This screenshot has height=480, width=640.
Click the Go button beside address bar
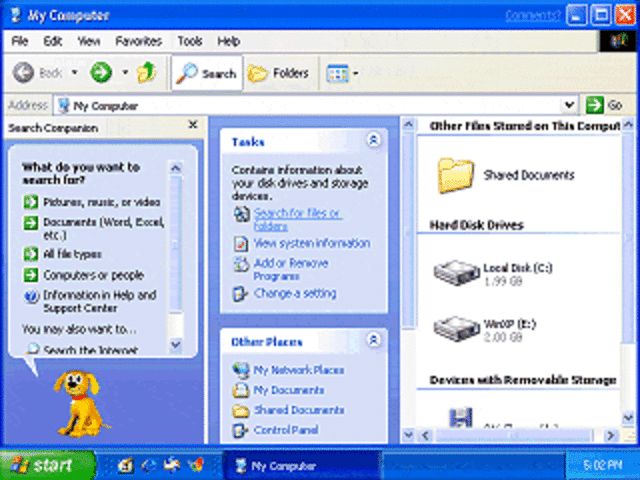604,105
